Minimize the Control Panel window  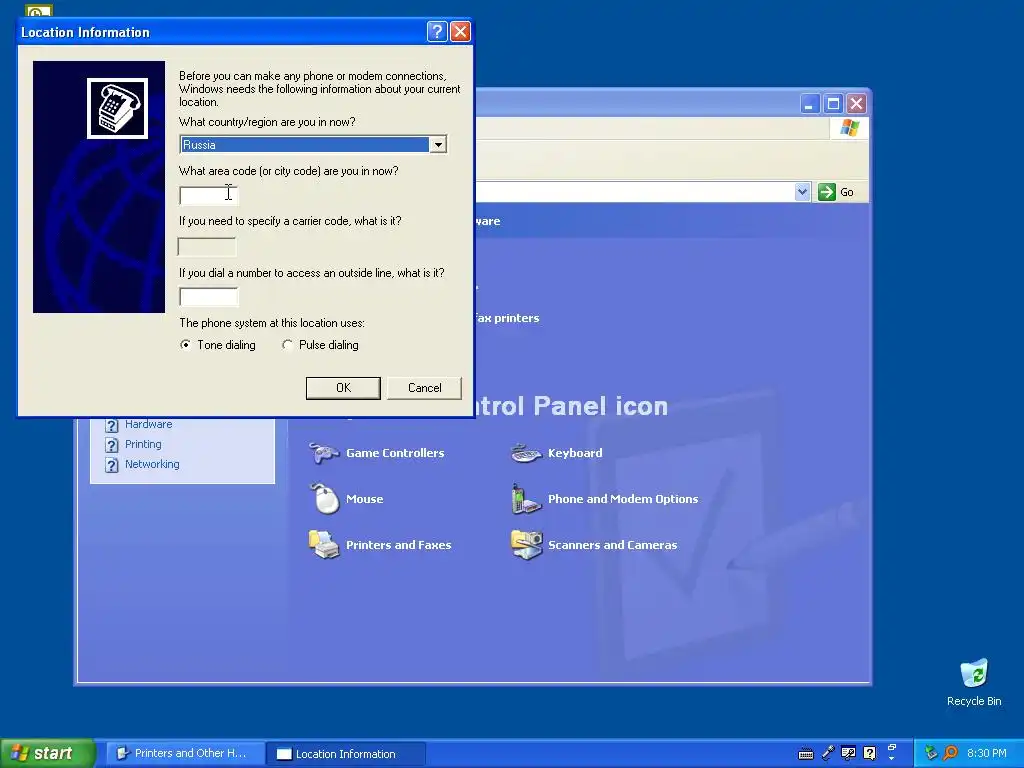(810, 103)
